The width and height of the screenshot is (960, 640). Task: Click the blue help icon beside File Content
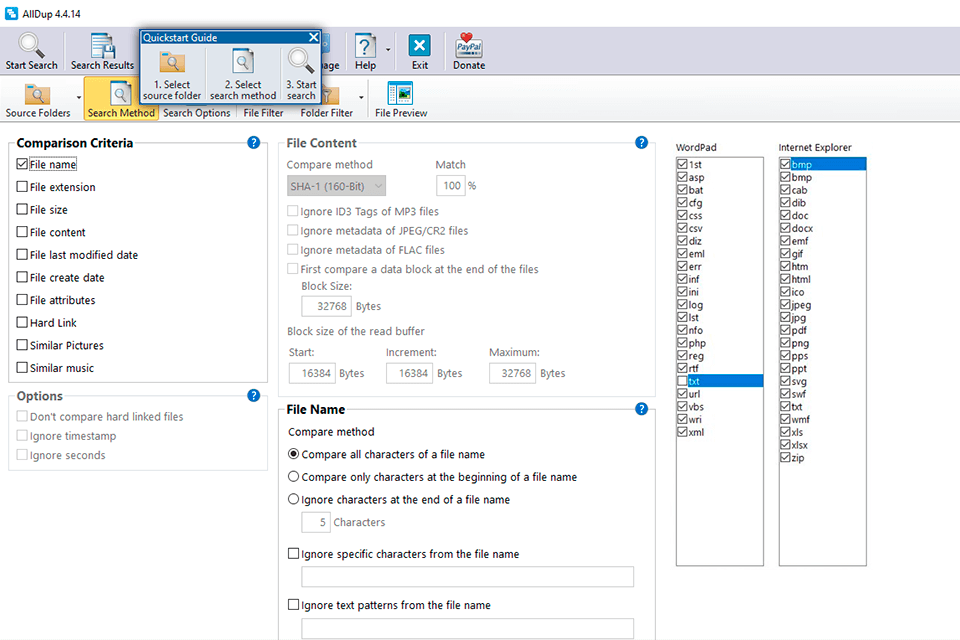click(x=641, y=143)
